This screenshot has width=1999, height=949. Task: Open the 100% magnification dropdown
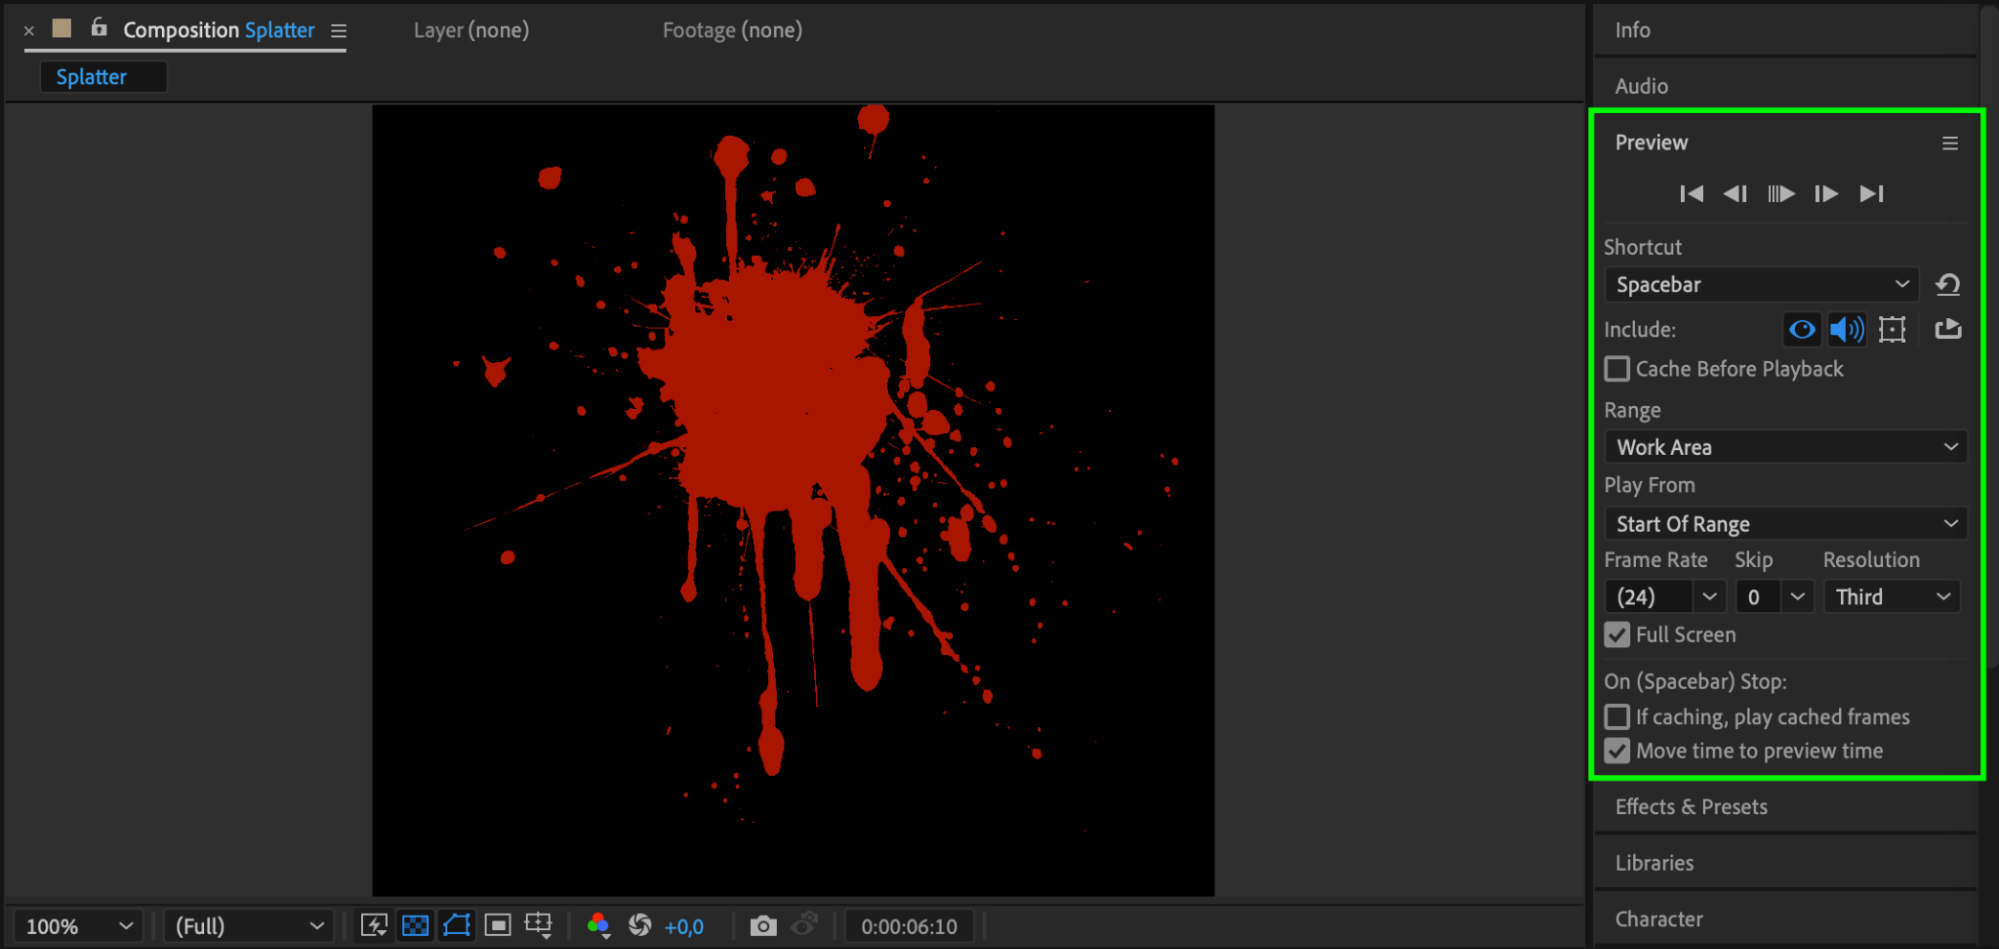78,926
